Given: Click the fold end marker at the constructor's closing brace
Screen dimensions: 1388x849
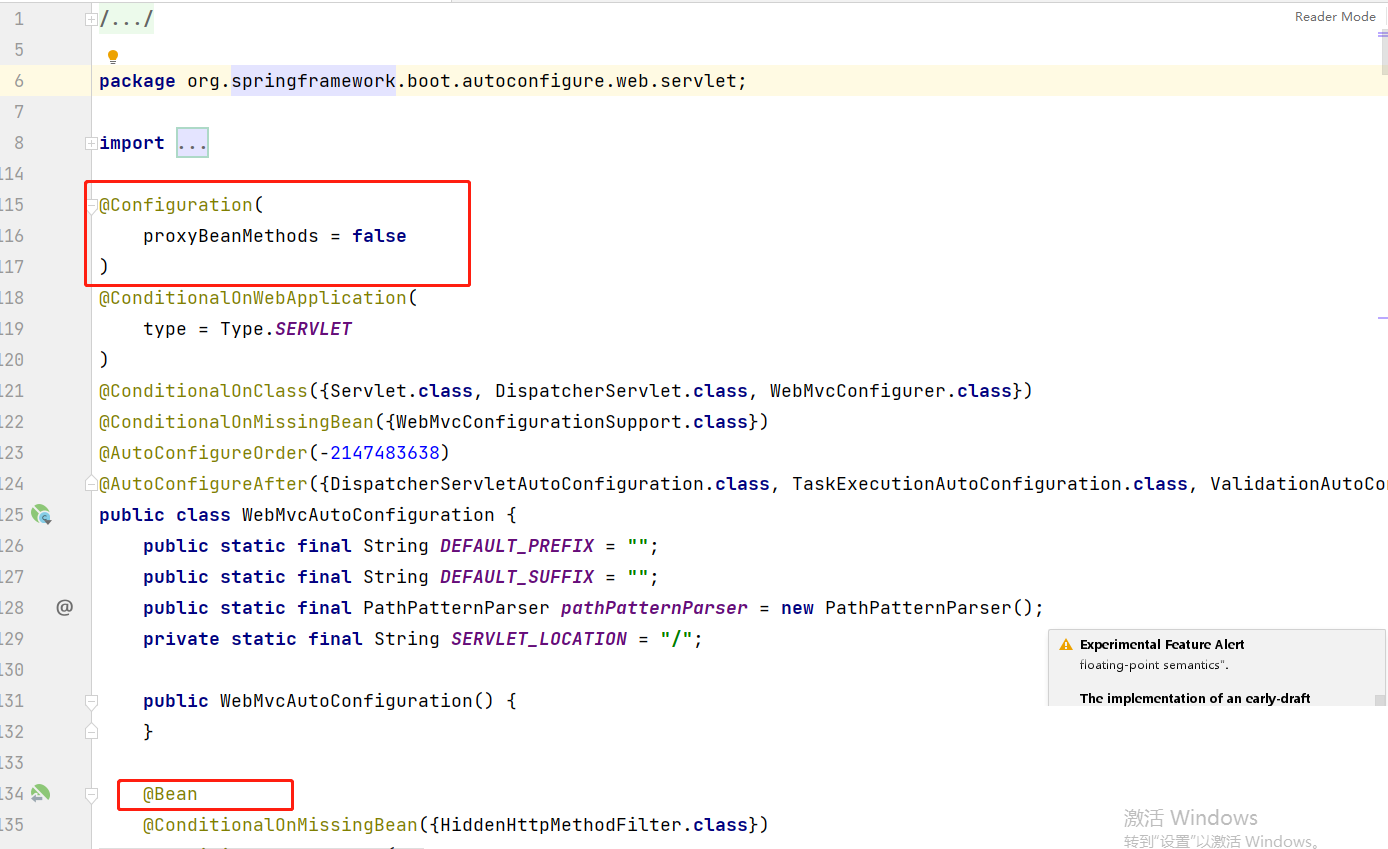Looking at the screenshot, I should [91, 732].
